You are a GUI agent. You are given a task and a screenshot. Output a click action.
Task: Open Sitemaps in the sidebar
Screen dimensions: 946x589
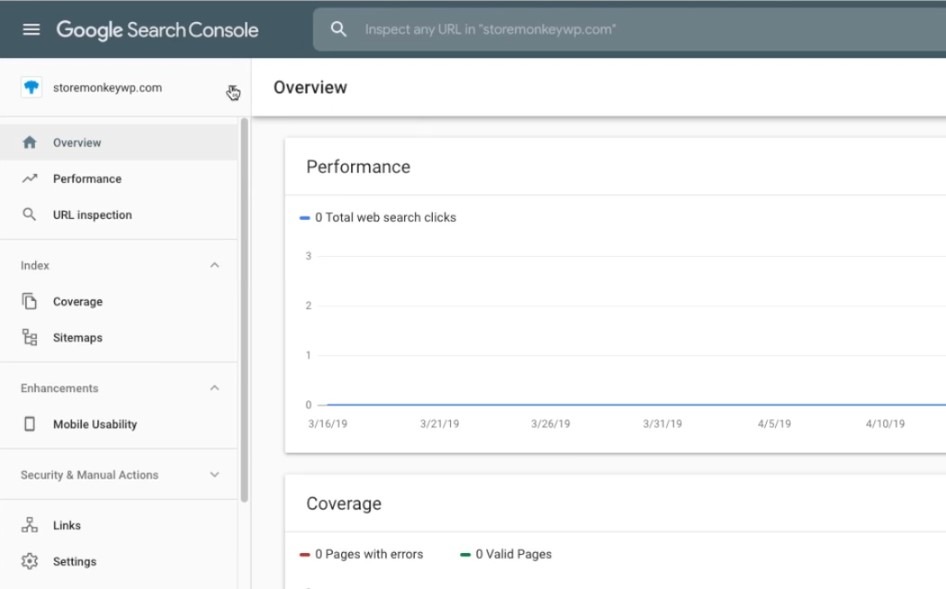pos(119,337)
